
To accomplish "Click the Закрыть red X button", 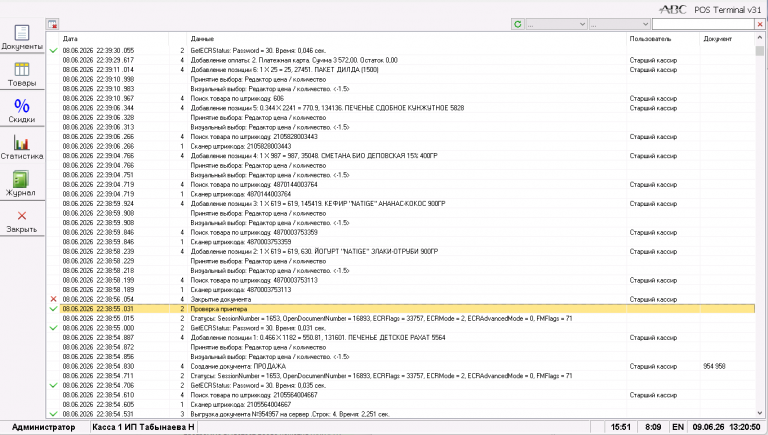I will point(22,220).
